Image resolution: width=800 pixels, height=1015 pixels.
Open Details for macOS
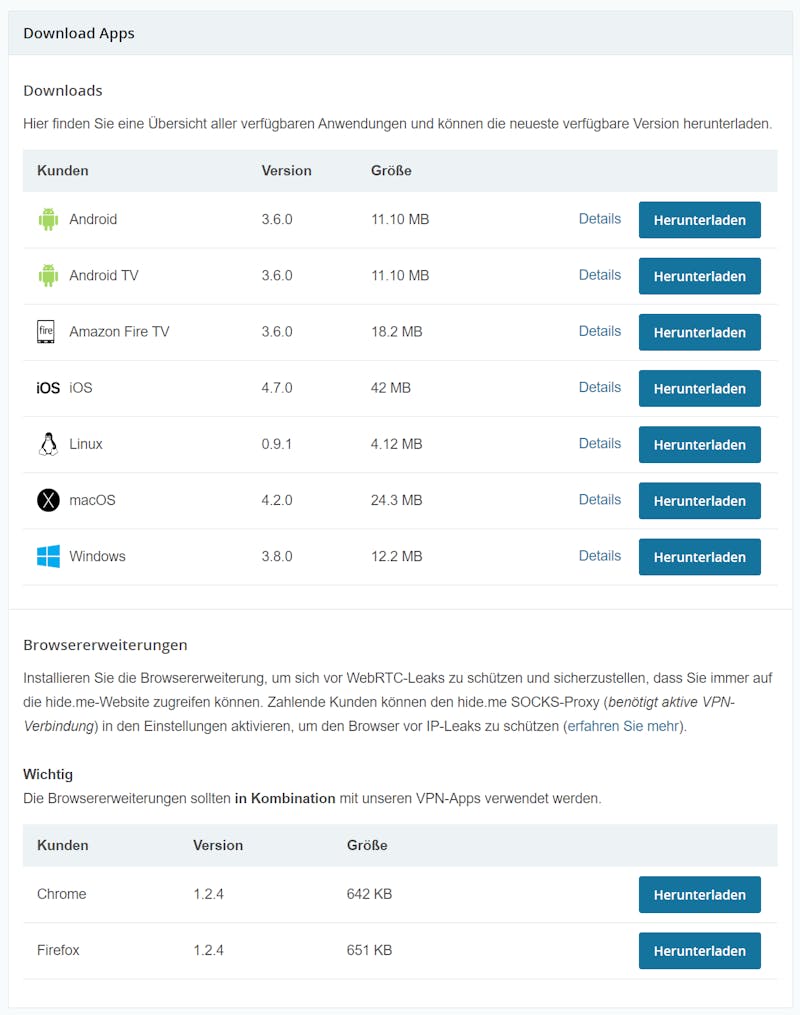[x=599, y=500]
